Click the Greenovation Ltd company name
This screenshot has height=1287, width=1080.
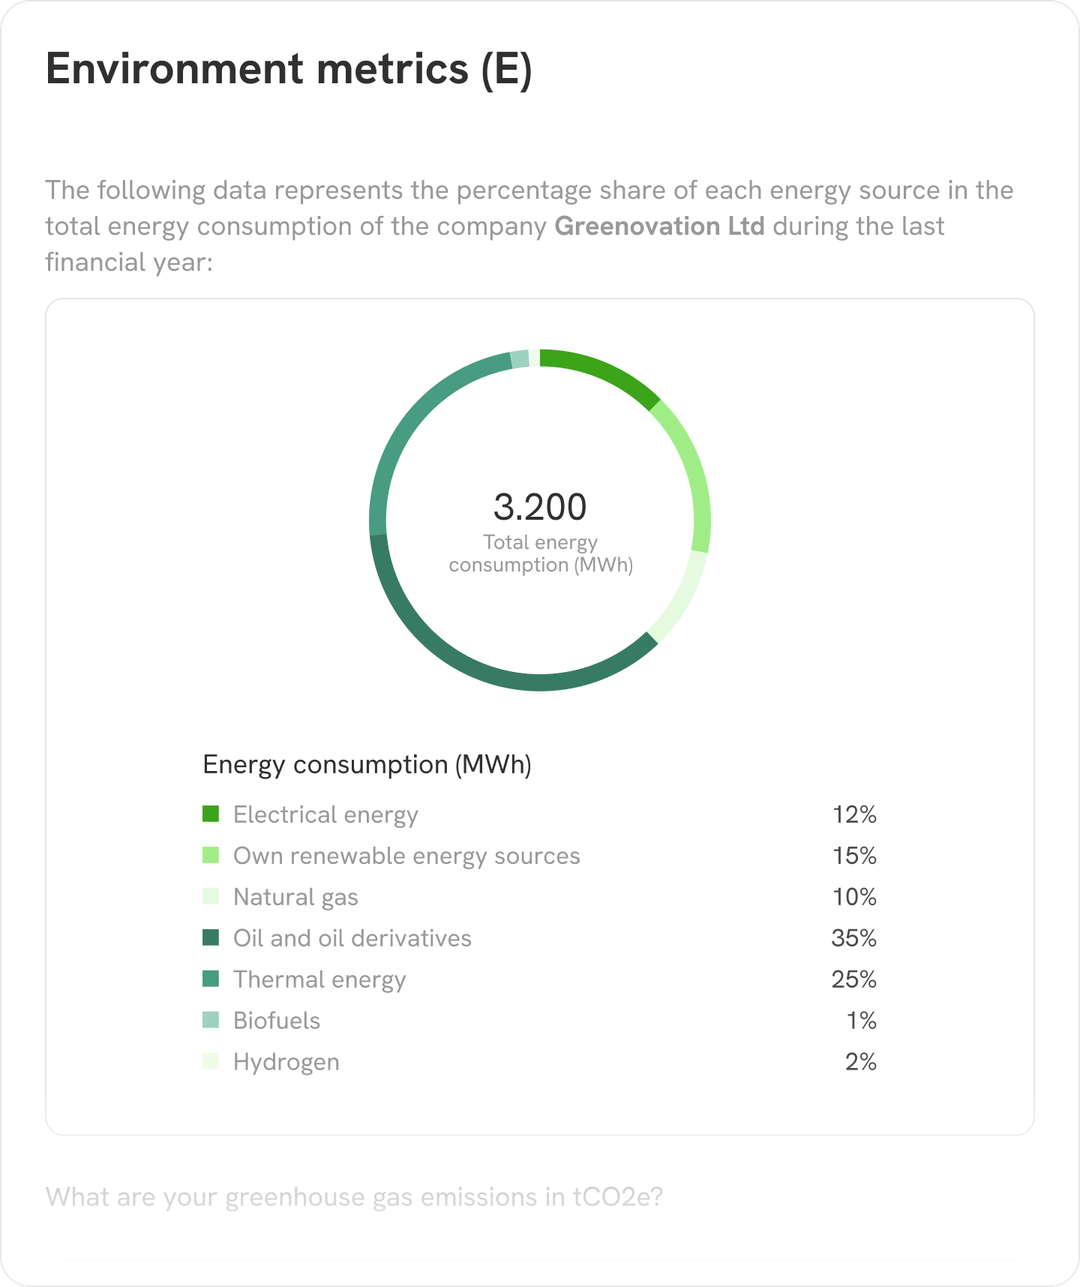[660, 226]
